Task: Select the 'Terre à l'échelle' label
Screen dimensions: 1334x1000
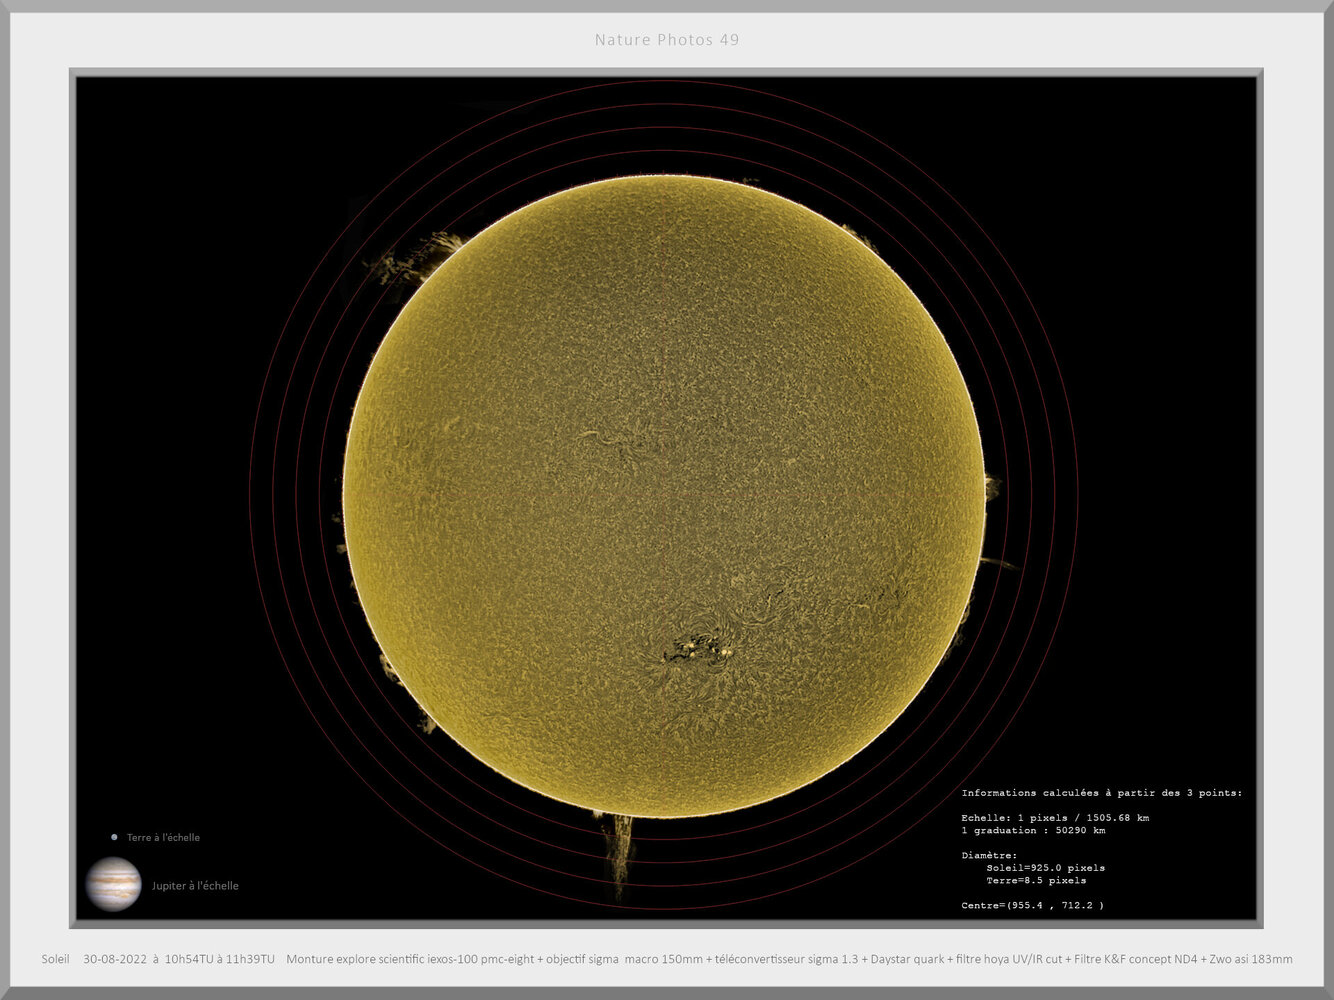Action: (x=162, y=837)
